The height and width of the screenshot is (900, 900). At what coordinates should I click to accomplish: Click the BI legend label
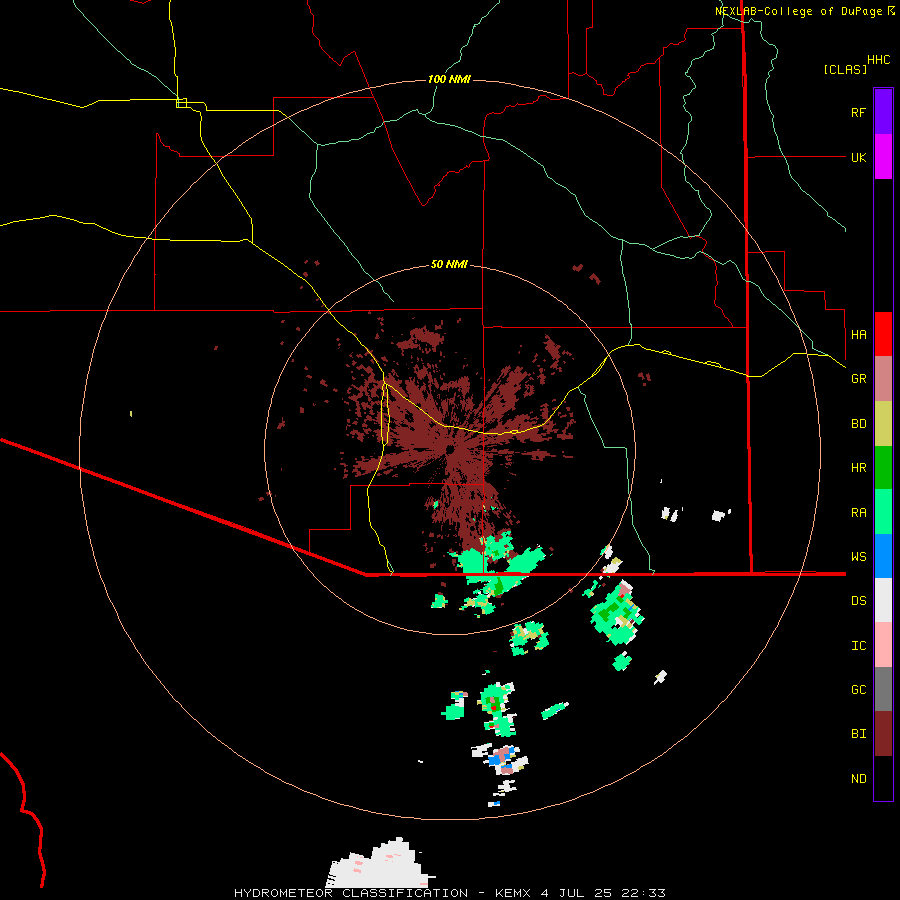pyautogui.click(x=858, y=734)
